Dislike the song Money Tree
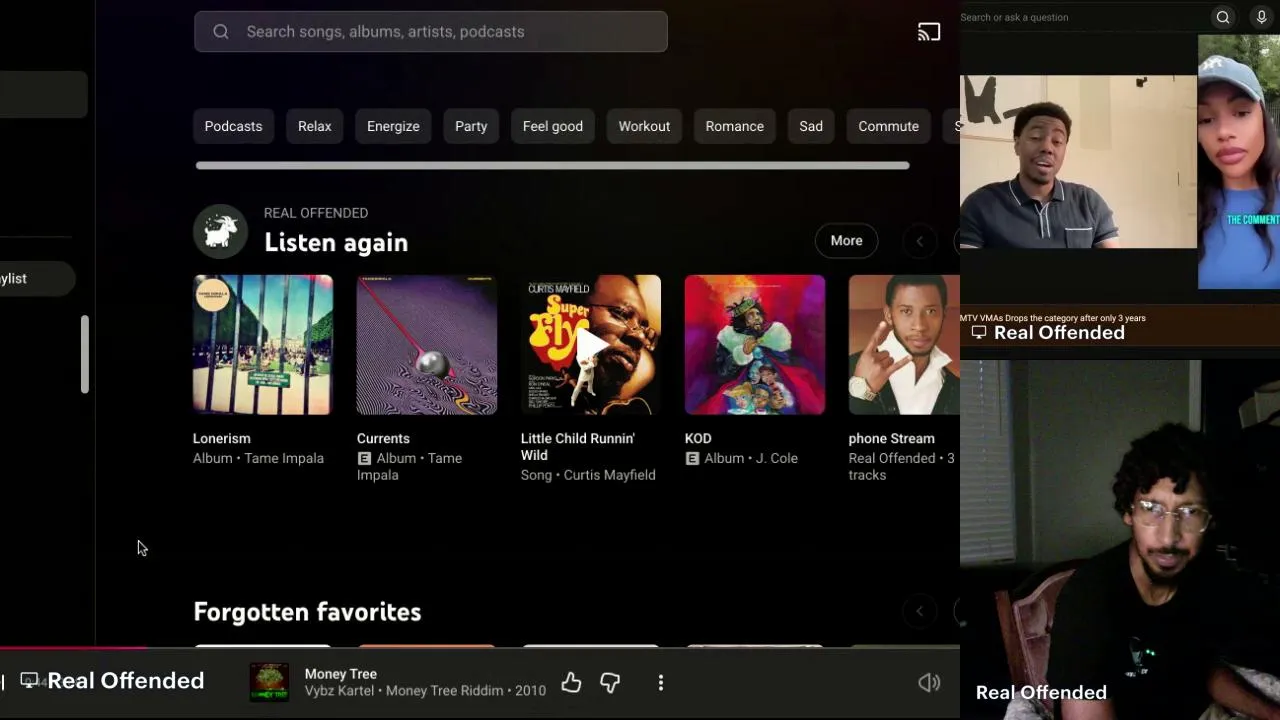 point(610,682)
